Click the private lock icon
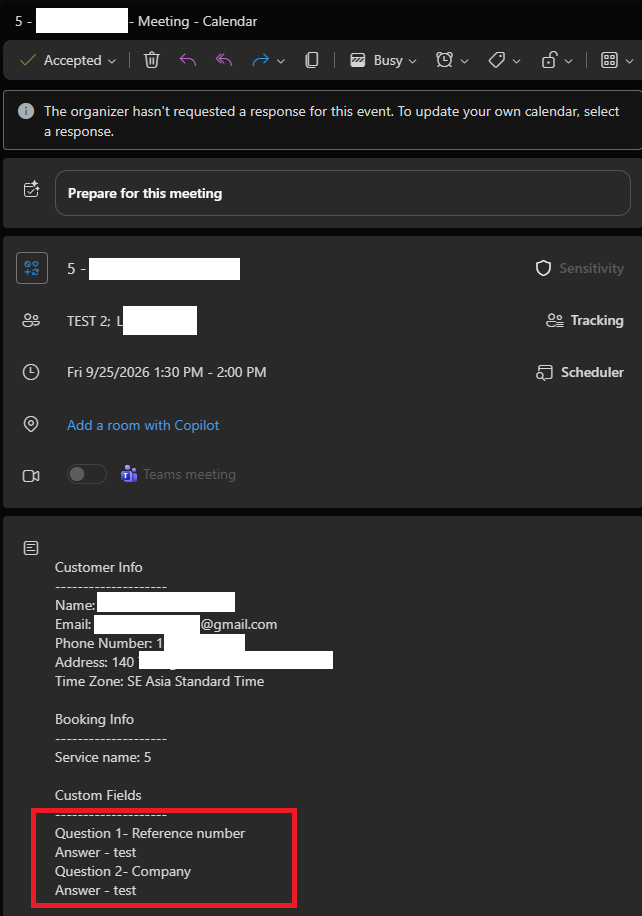 [549, 60]
